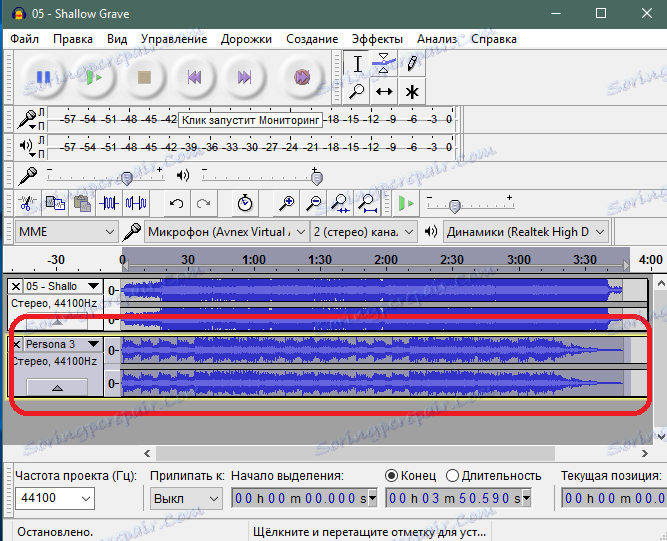The width and height of the screenshot is (667, 541).
Task: Open the Эффекты menu
Action: [377, 39]
